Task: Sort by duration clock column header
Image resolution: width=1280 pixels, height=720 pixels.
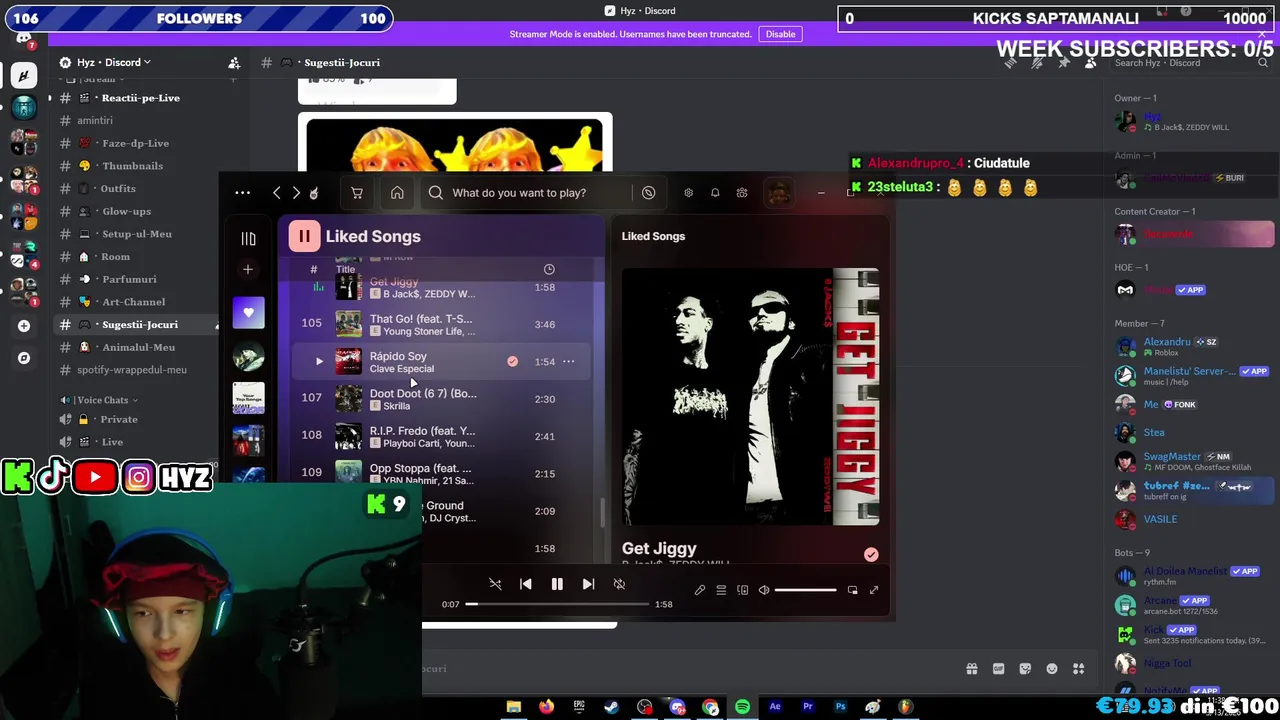Action: [x=549, y=269]
